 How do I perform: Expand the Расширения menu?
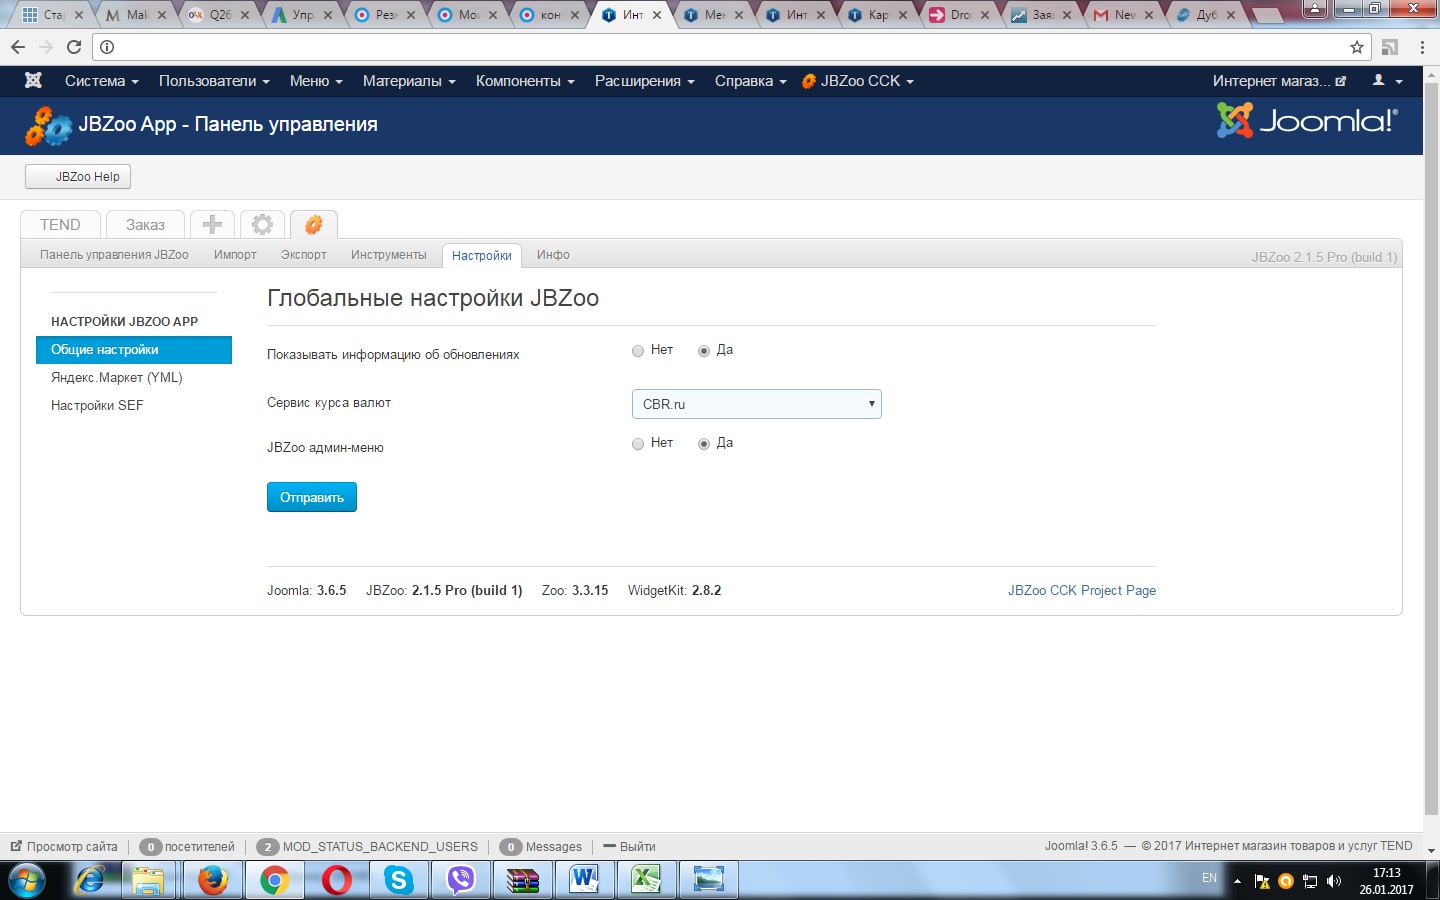coord(644,81)
